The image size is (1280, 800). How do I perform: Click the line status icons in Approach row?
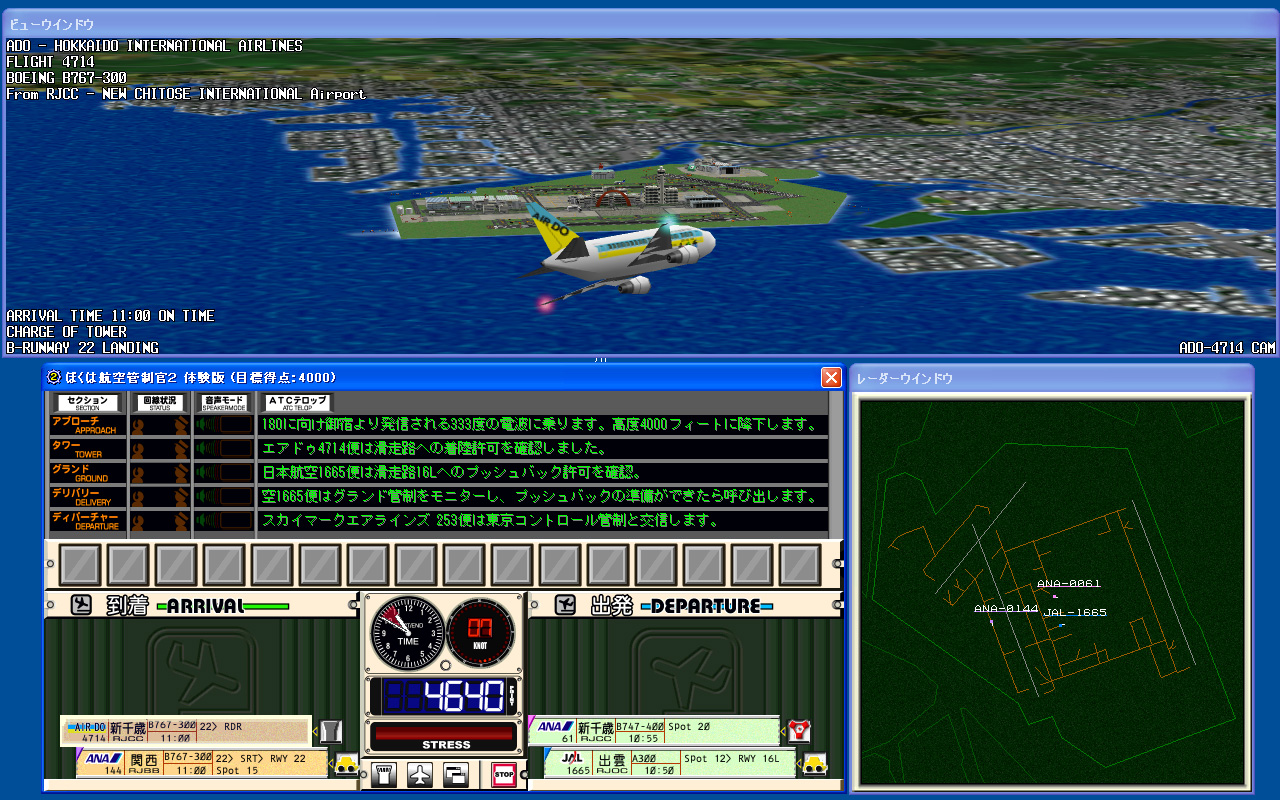click(x=160, y=424)
